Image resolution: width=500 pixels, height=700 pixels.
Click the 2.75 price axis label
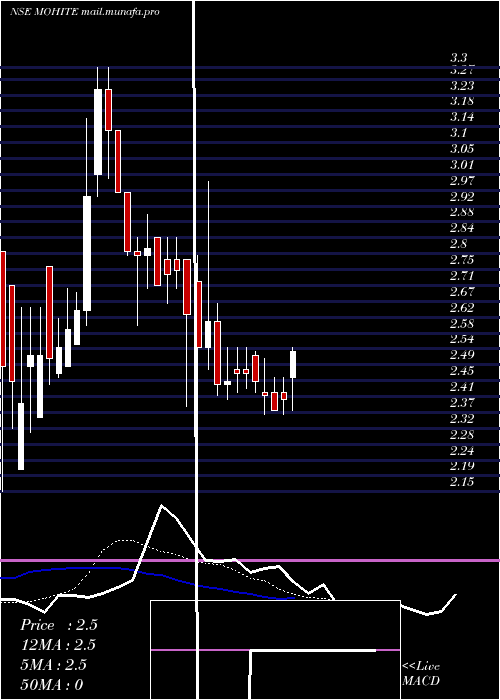[x=462, y=260]
